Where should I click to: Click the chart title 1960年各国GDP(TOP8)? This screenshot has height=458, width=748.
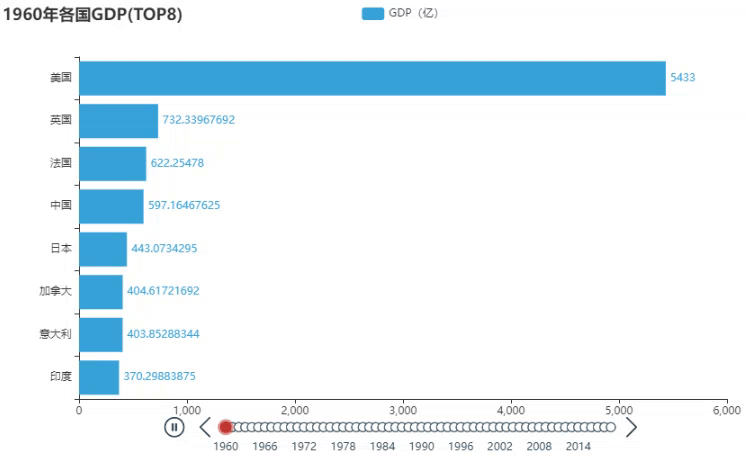[x=93, y=14]
